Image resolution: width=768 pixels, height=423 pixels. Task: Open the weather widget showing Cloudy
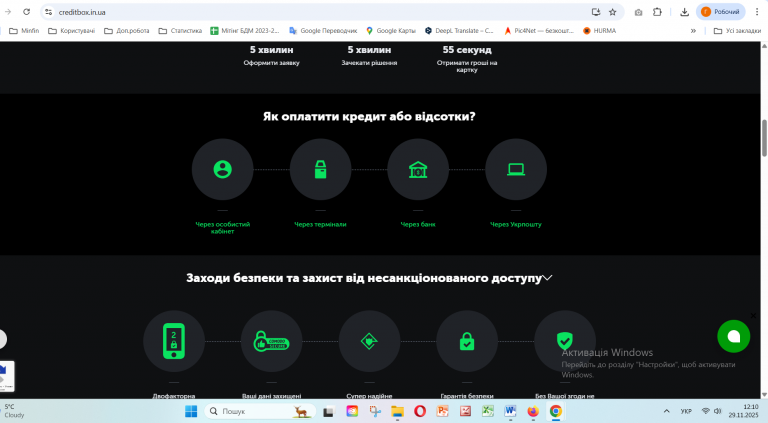pyautogui.click(x=15, y=411)
